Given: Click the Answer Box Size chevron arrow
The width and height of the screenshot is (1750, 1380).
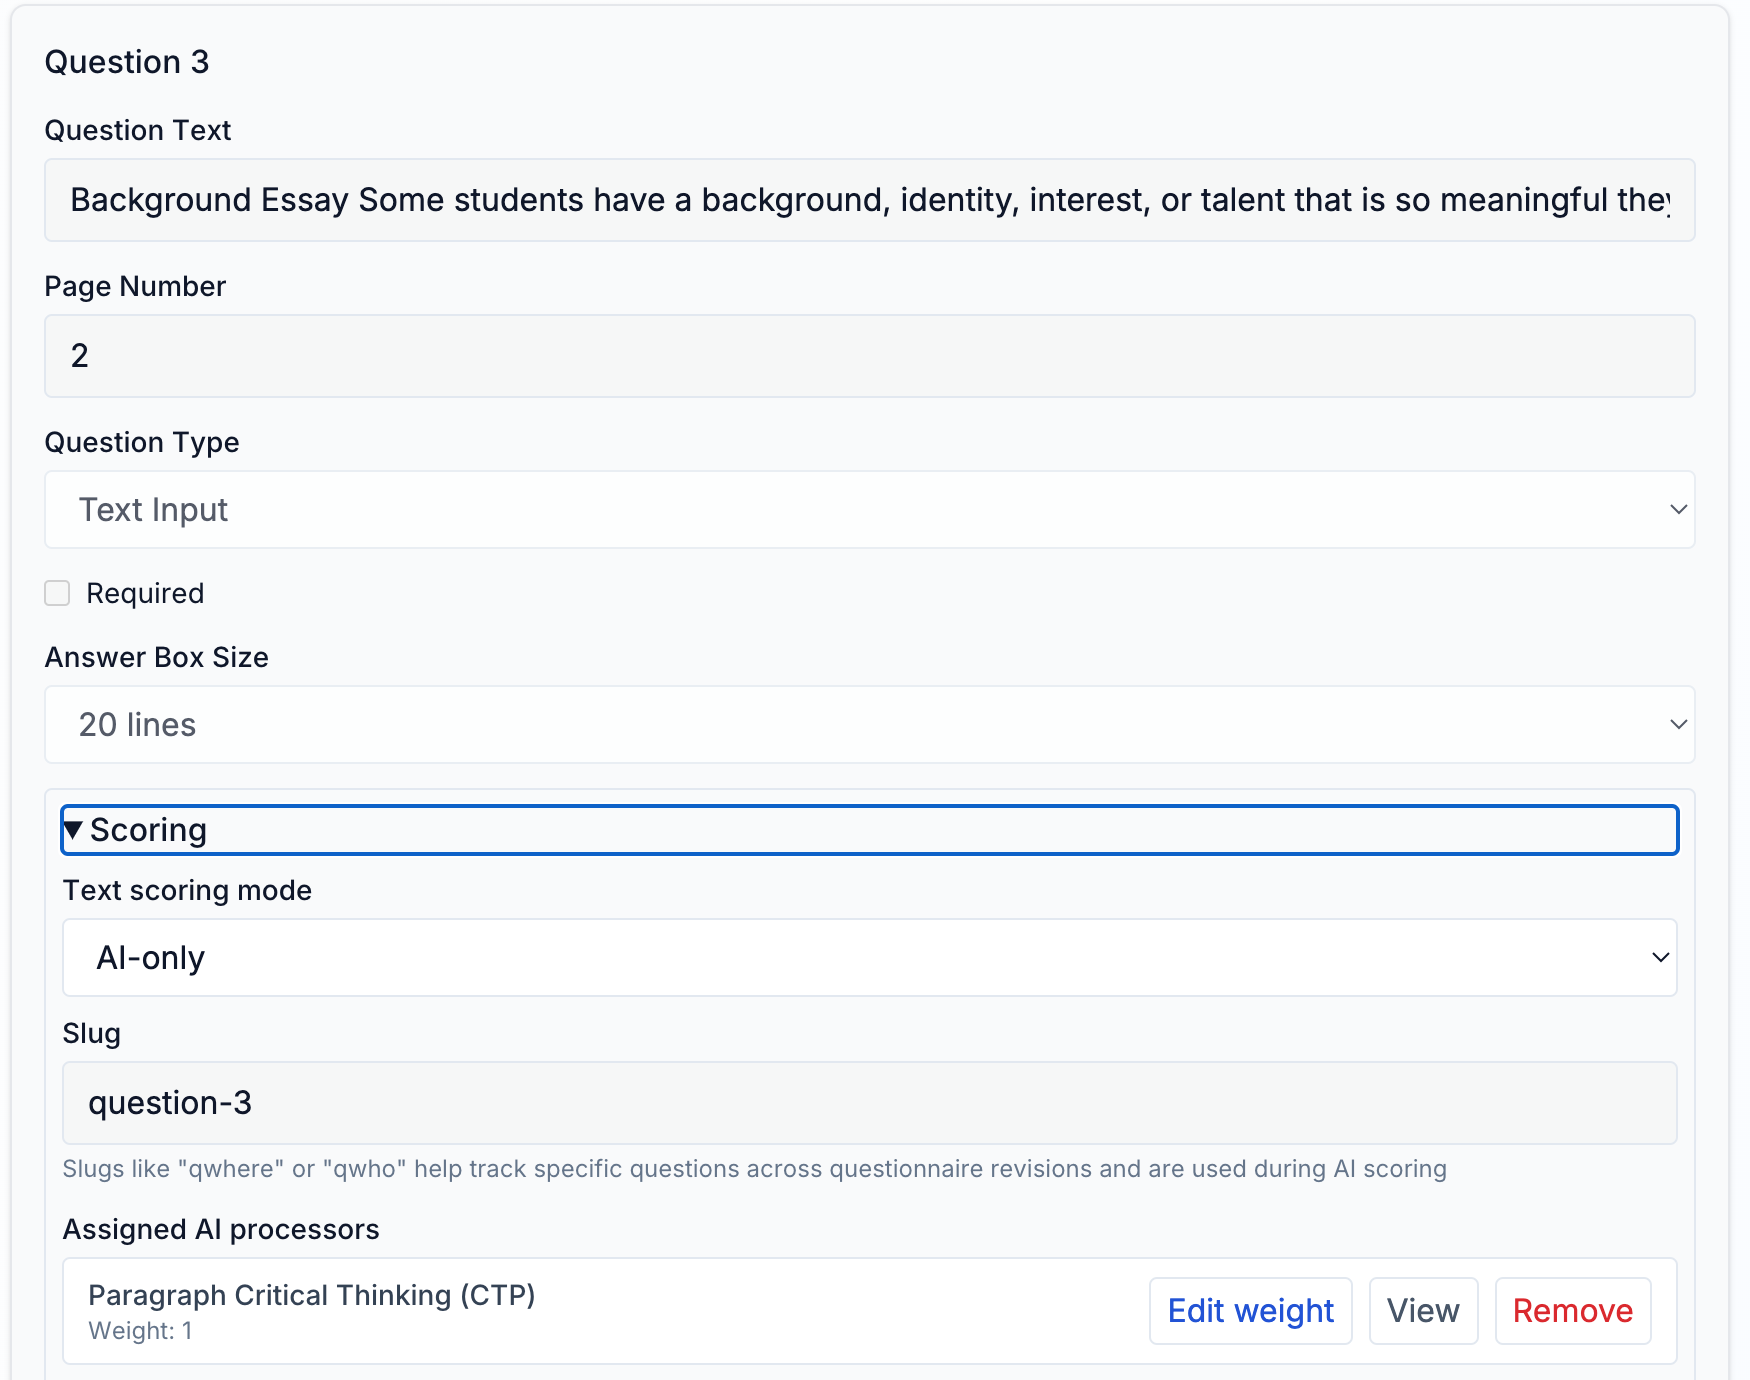Looking at the screenshot, I should [1680, 725].
